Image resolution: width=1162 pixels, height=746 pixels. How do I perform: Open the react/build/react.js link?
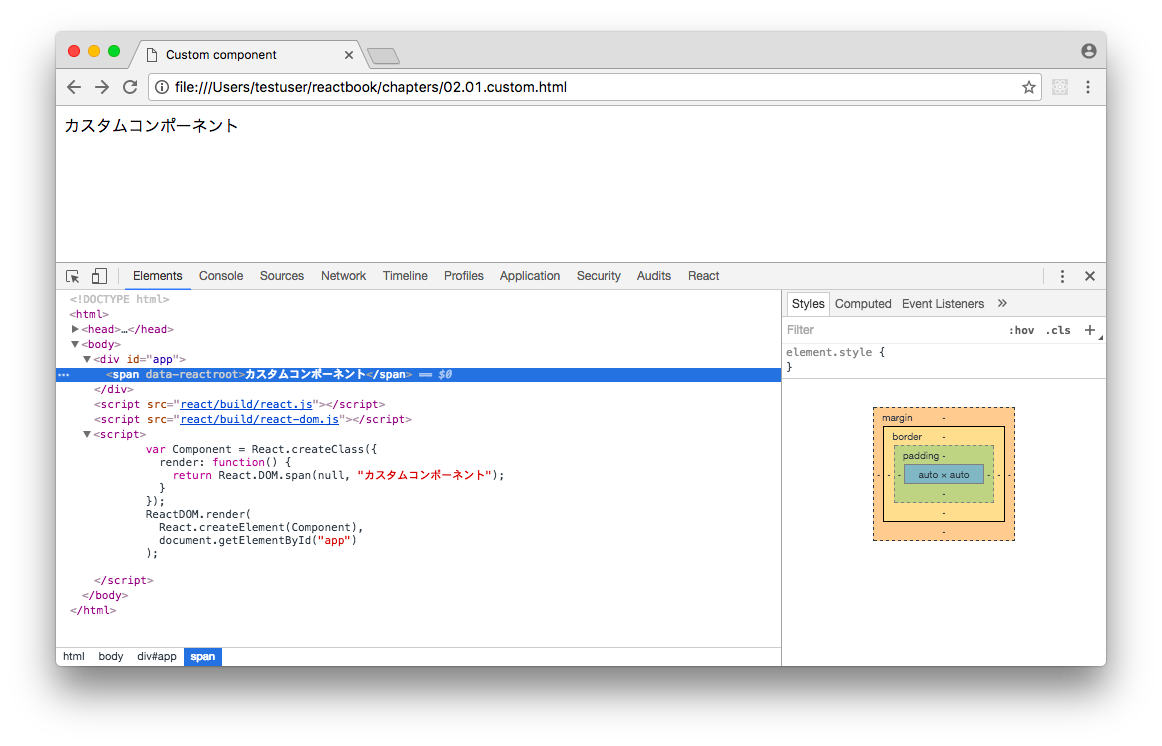[x=246, y=404]
